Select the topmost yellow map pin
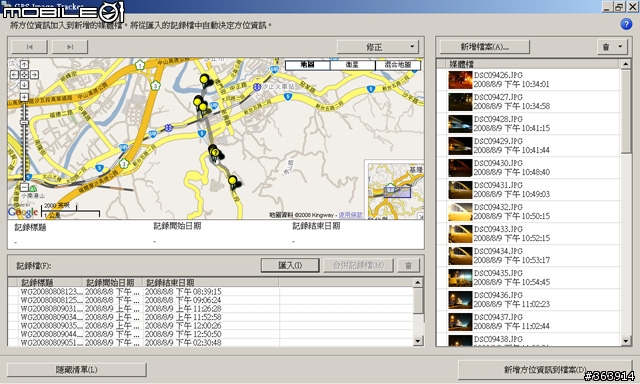Screen dimensions: 640x384 coord(204,80)
